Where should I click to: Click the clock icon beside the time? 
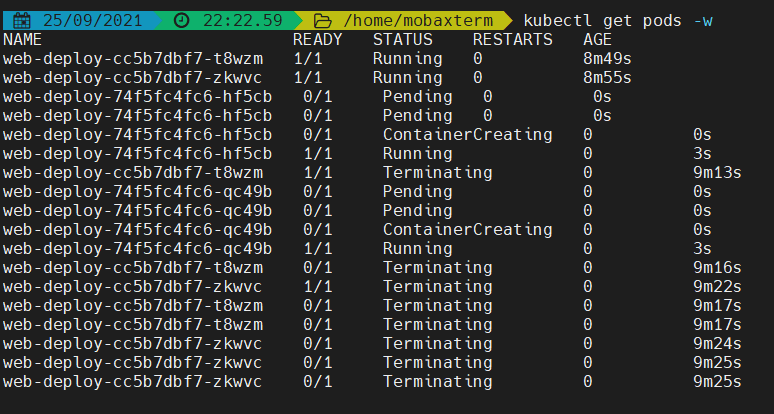tap(180, 20)
